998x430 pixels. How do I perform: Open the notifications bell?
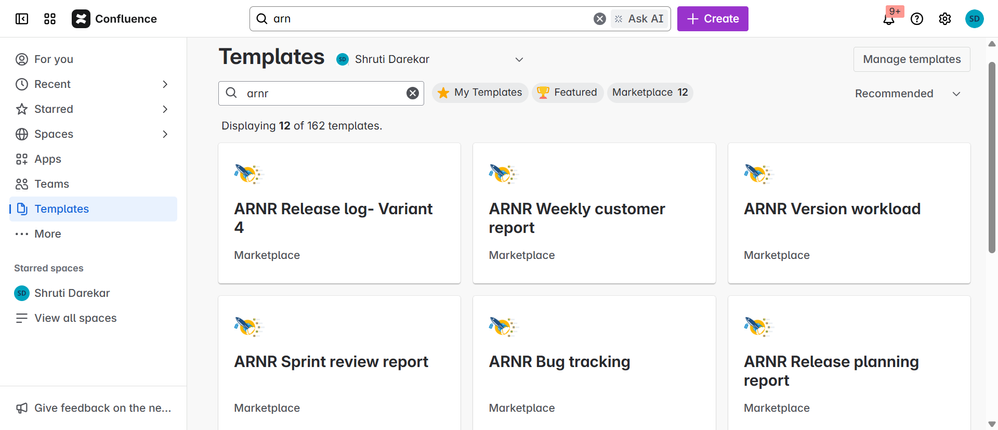tap(888, 19)
